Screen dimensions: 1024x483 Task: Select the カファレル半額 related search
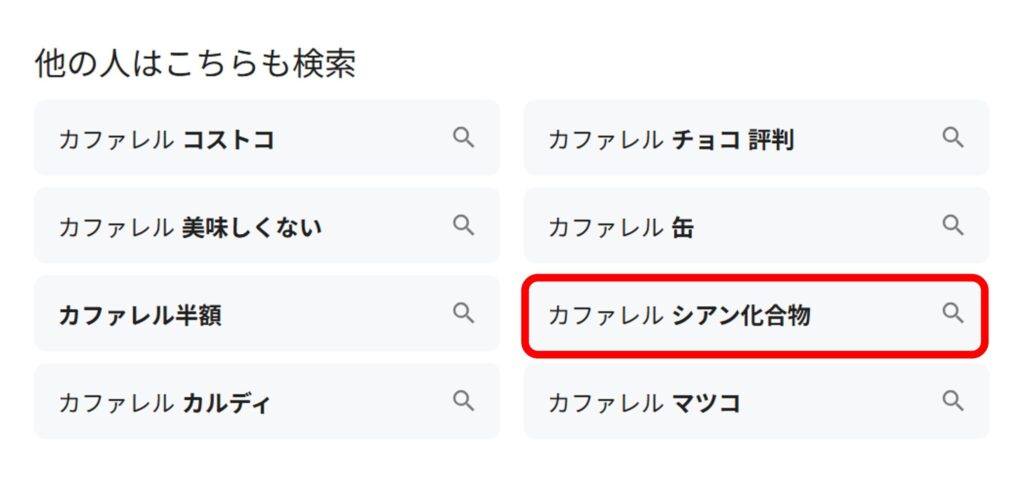(140, 315)
